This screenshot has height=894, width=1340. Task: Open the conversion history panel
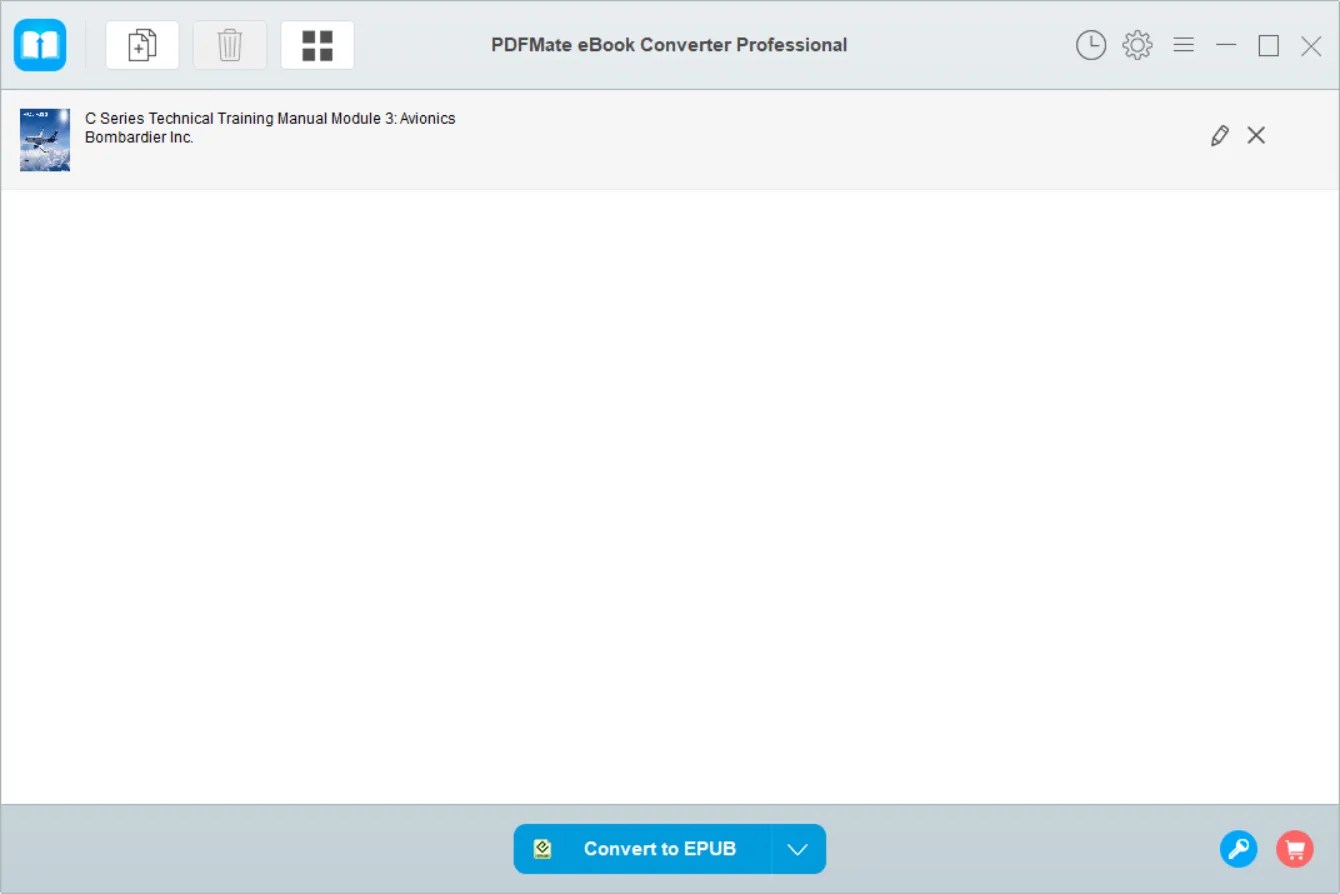[1091, 44]
